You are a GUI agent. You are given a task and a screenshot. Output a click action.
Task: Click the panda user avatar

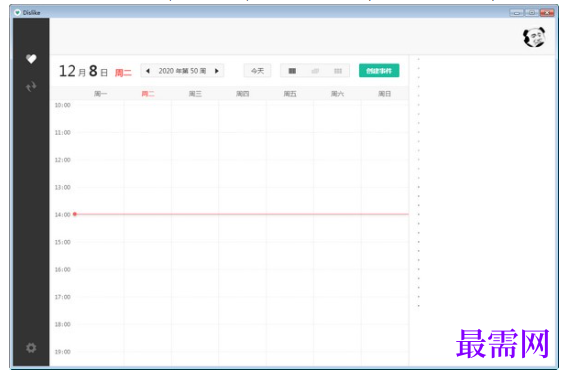click(x=534, y=37)
